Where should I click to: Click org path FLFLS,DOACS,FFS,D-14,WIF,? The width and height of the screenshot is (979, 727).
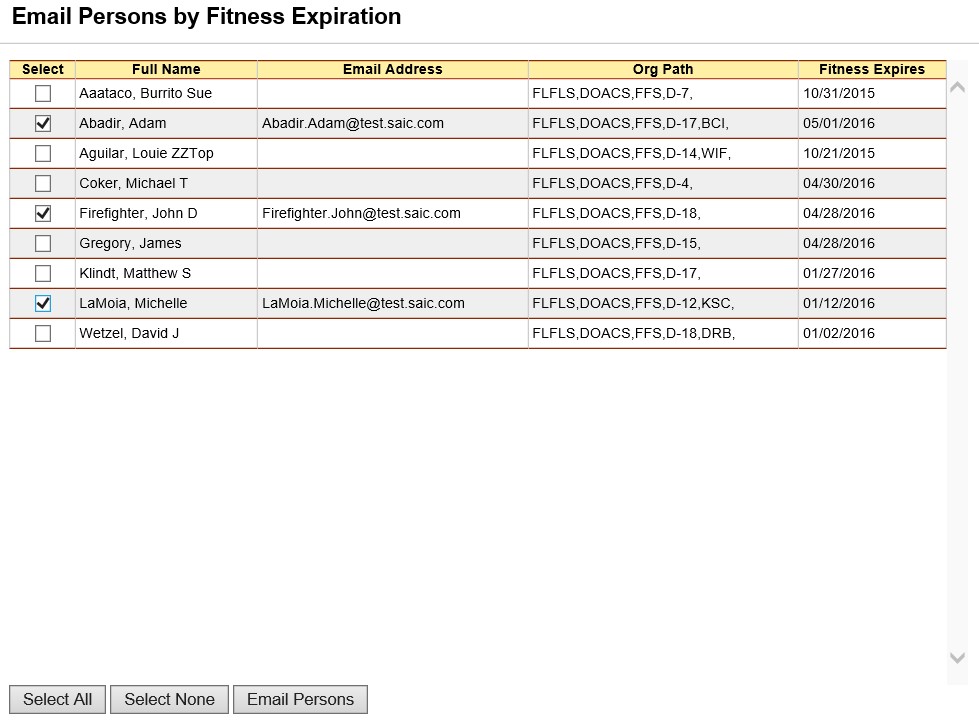coord(632,154)
